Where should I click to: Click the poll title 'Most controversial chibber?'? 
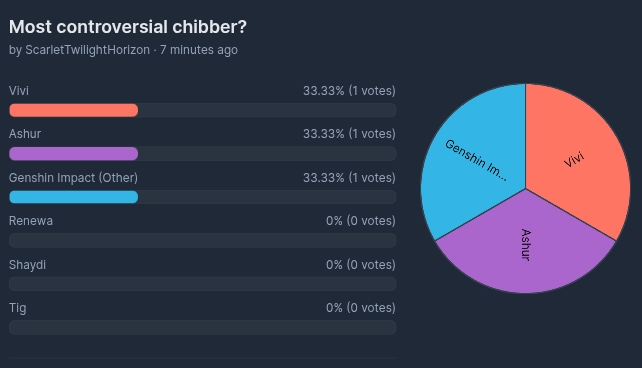tap(128, 27)
